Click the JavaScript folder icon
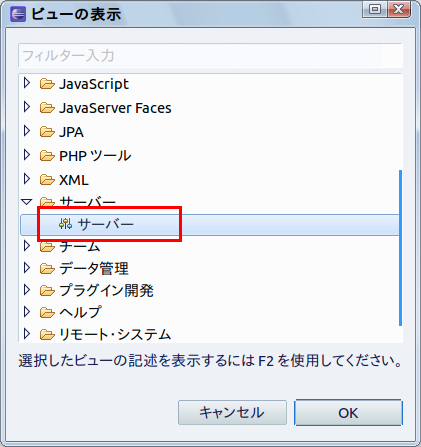The image size is (421, 447). (x=47, y=84)
